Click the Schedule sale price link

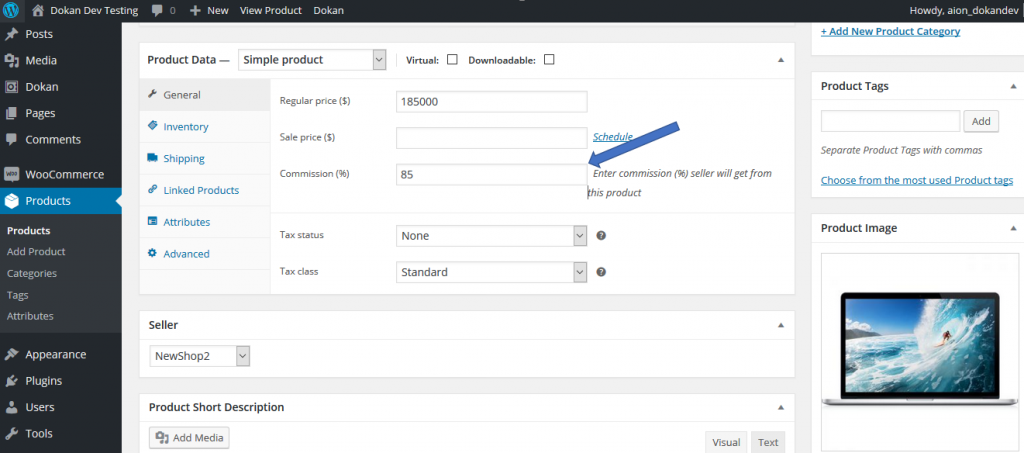pyautogui.click(x=613, y=136)
